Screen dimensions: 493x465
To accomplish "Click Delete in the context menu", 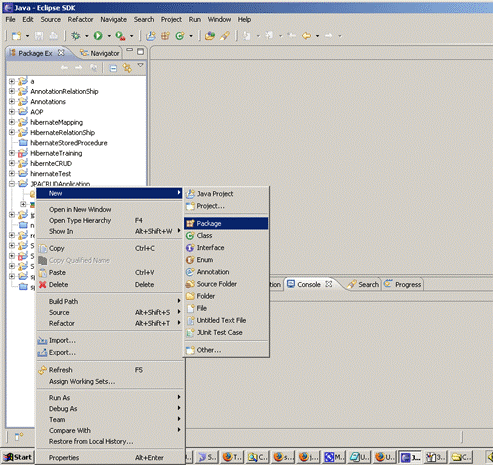I will (x=109, y=285).
